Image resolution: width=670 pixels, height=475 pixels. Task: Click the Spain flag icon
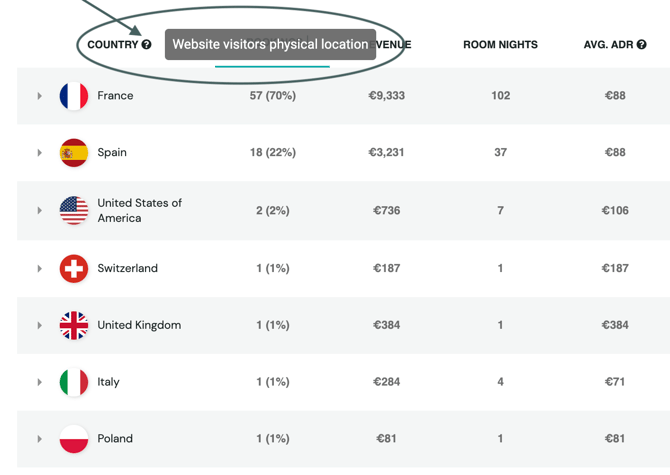[x=74, y=153]
